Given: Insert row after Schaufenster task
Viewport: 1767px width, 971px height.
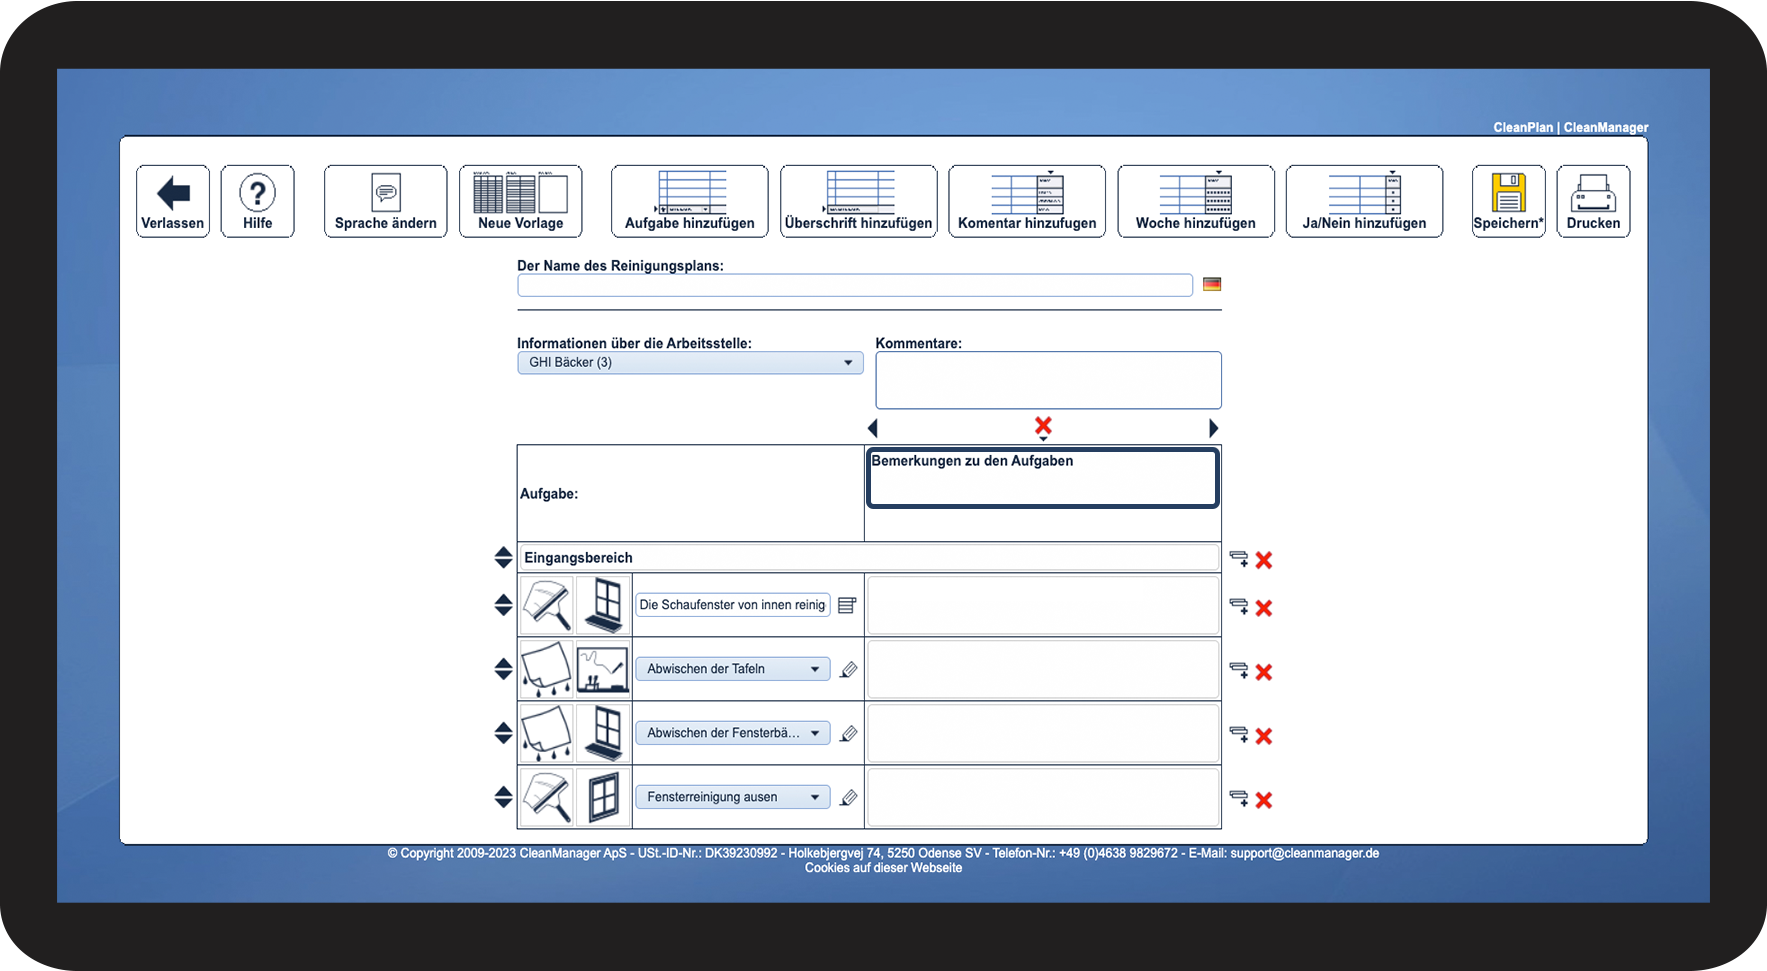Looking at the screenshot, I should [1239, 607].
